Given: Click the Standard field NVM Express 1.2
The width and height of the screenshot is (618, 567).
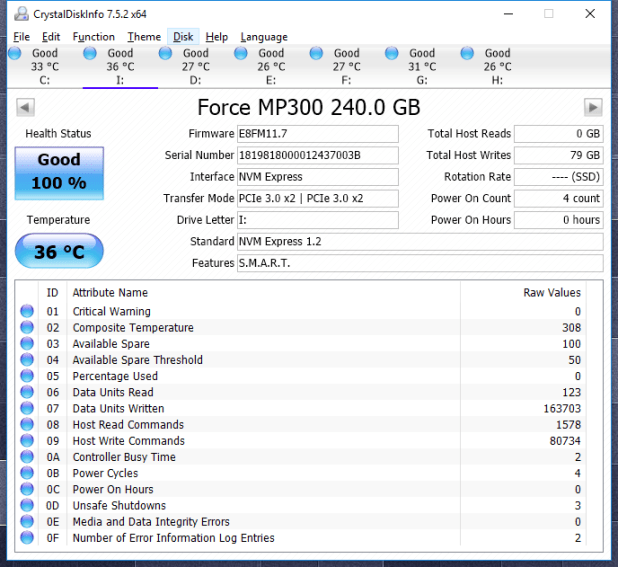Looking at the screenshot, I should [420, 242].
